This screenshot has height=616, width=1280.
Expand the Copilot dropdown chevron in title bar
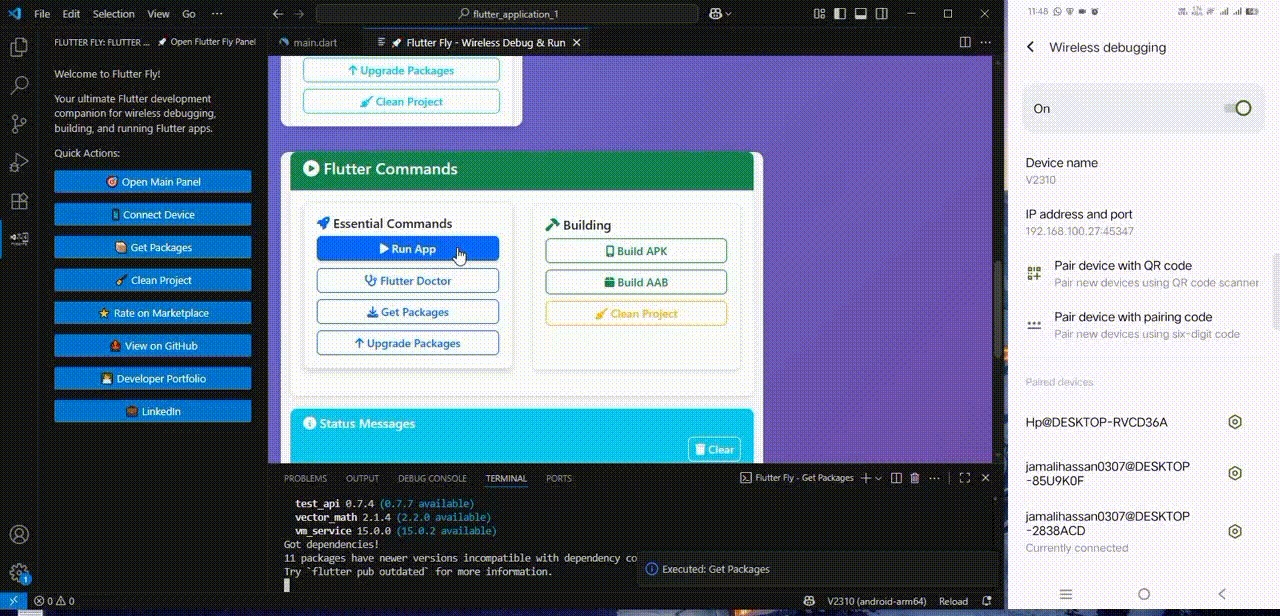click(729, 14)
